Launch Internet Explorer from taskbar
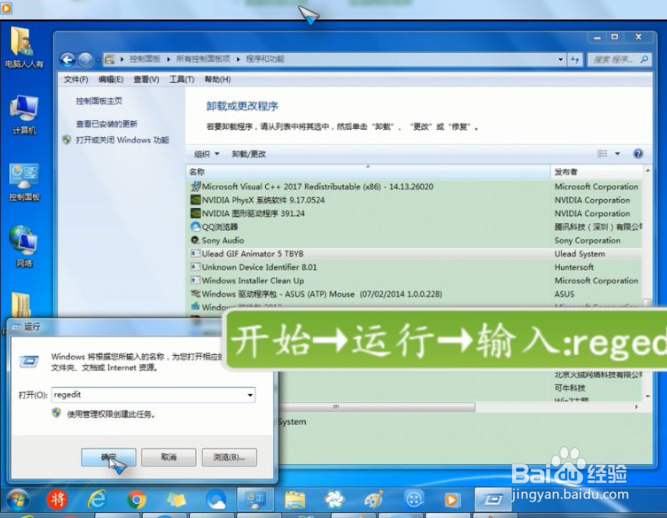667x518 pixels. [x=97, y=499]
